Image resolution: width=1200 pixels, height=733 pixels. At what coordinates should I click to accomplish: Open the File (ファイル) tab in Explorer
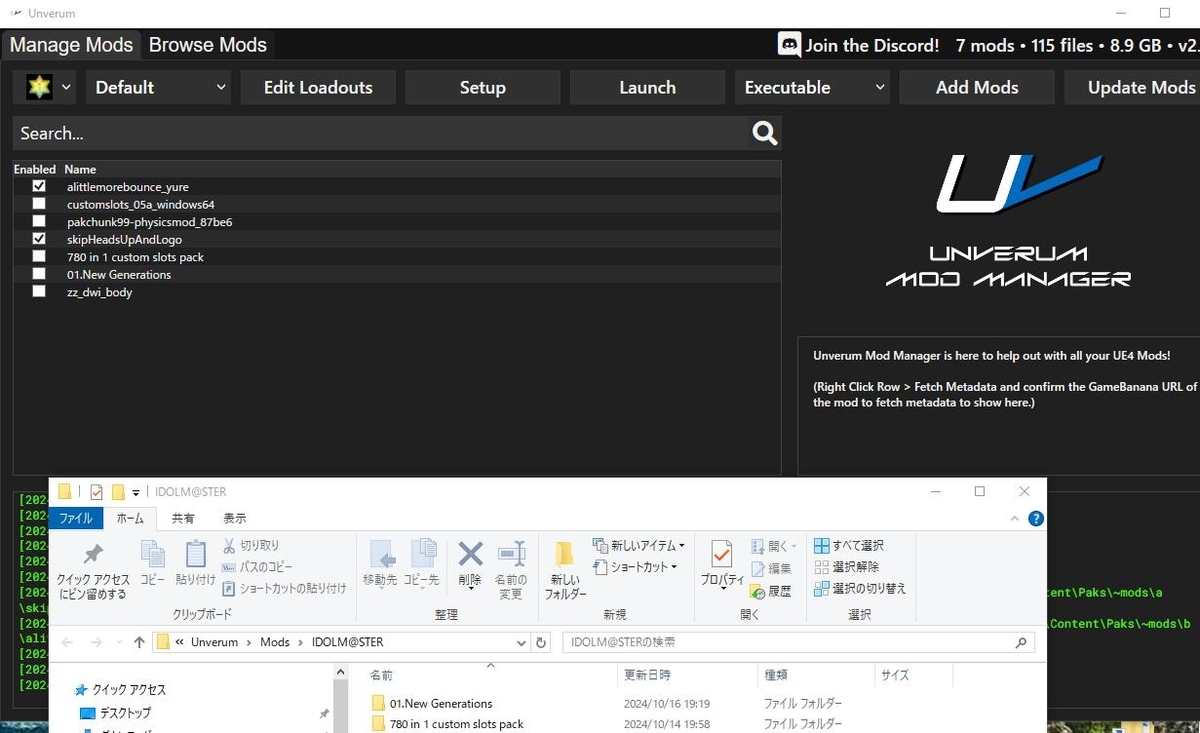point(76,518)
